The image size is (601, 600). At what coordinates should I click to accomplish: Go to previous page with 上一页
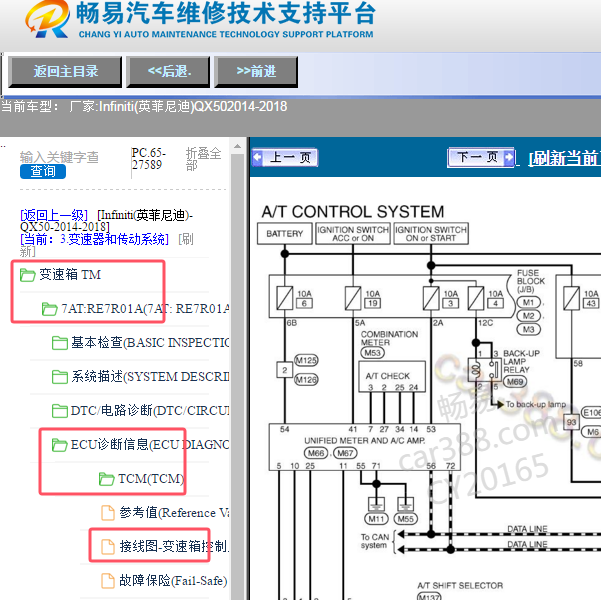(285, 158)
